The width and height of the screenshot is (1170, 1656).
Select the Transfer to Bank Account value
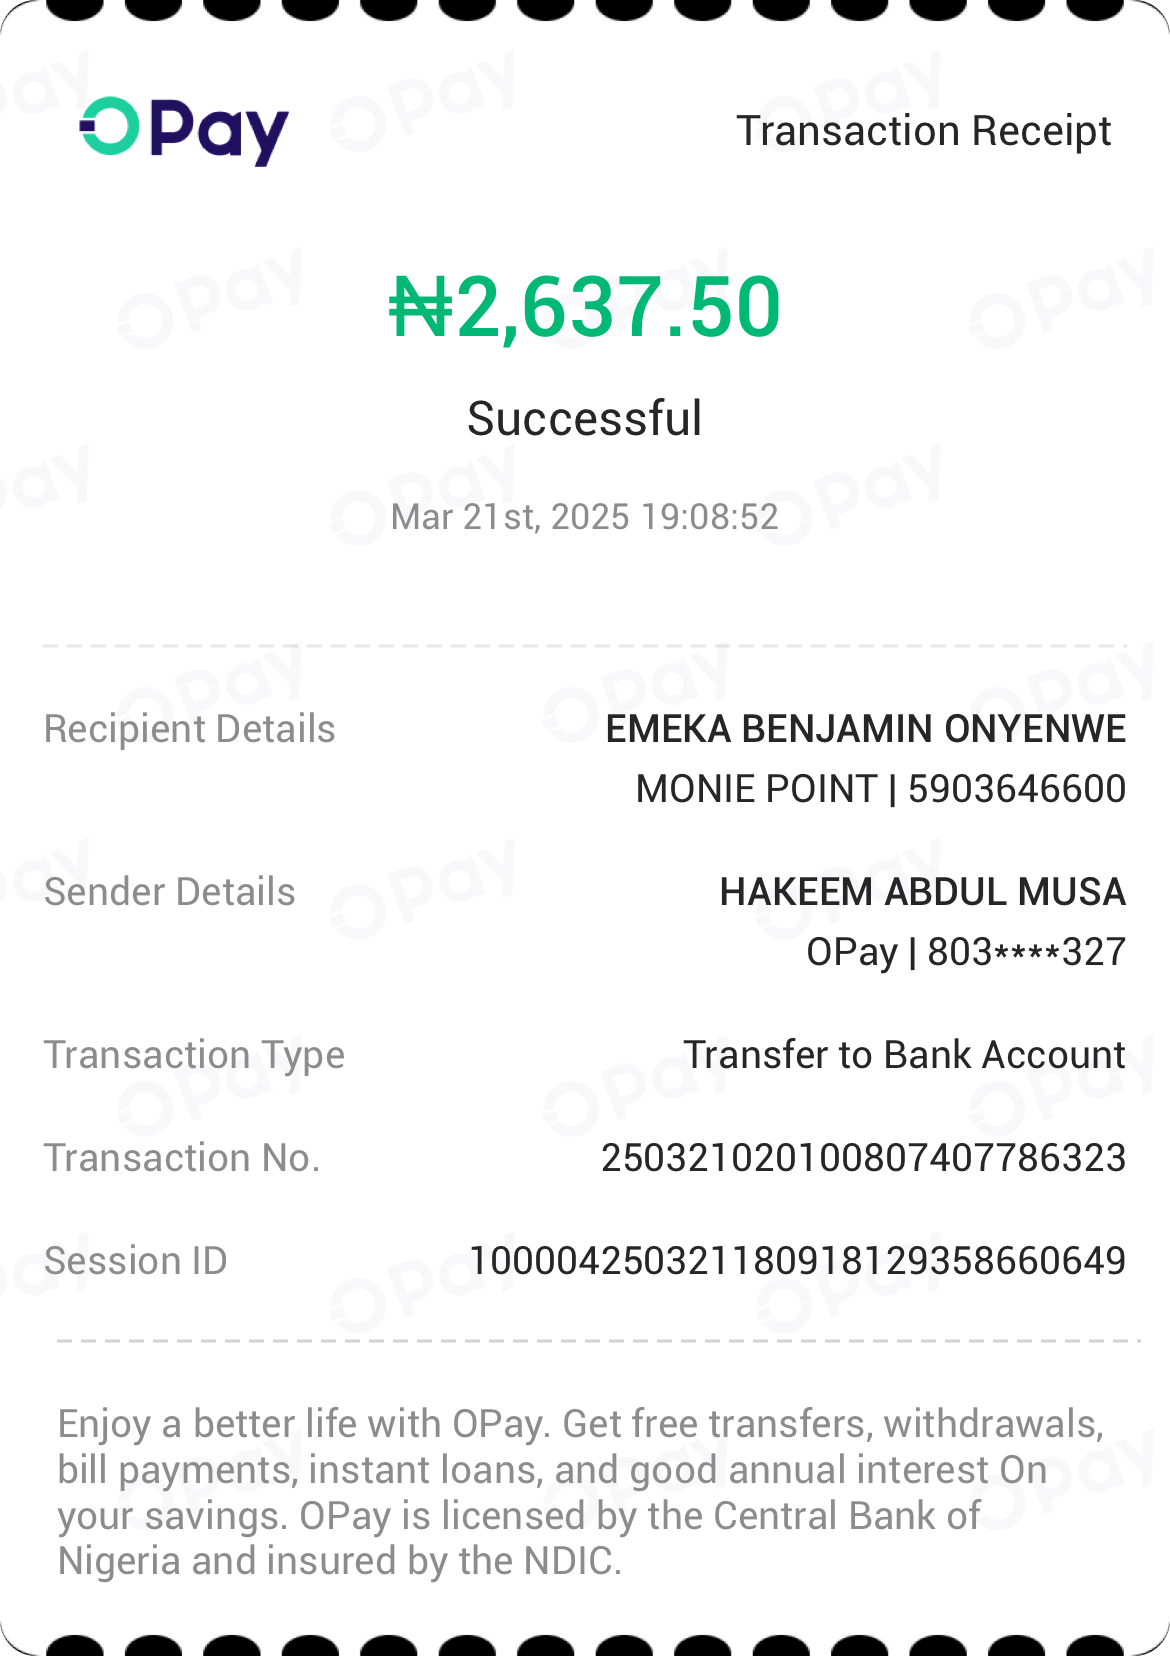(x=904, y=1055)
